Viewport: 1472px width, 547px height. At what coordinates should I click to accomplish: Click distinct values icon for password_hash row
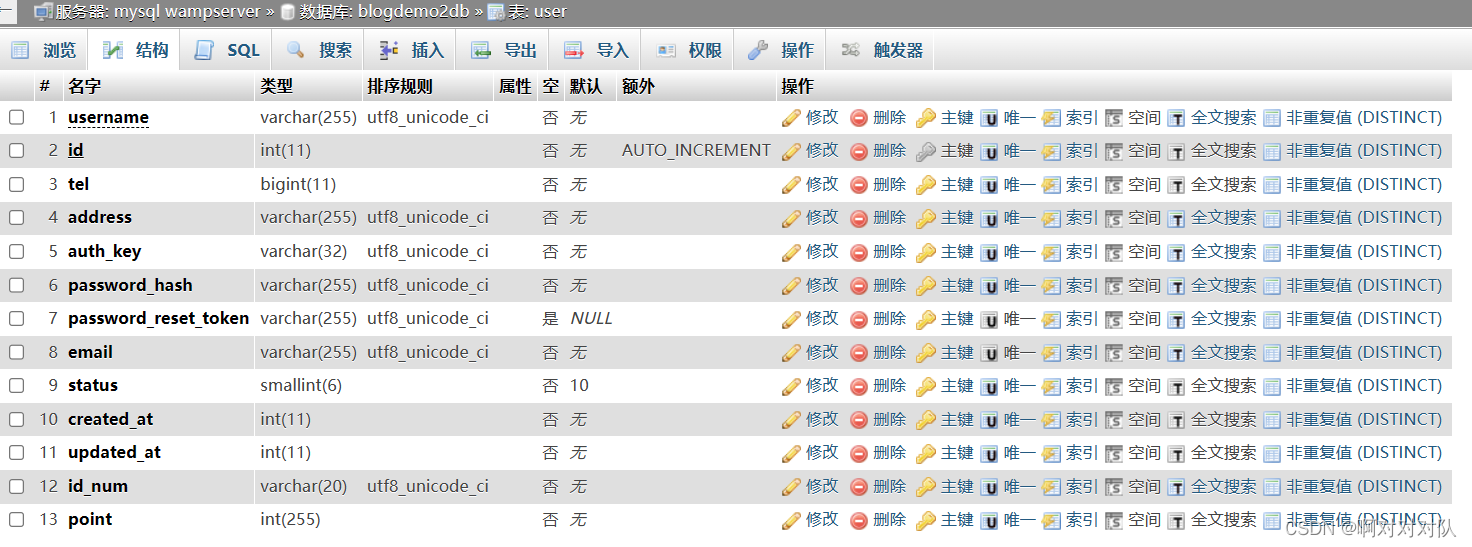tap(1272, 286)
